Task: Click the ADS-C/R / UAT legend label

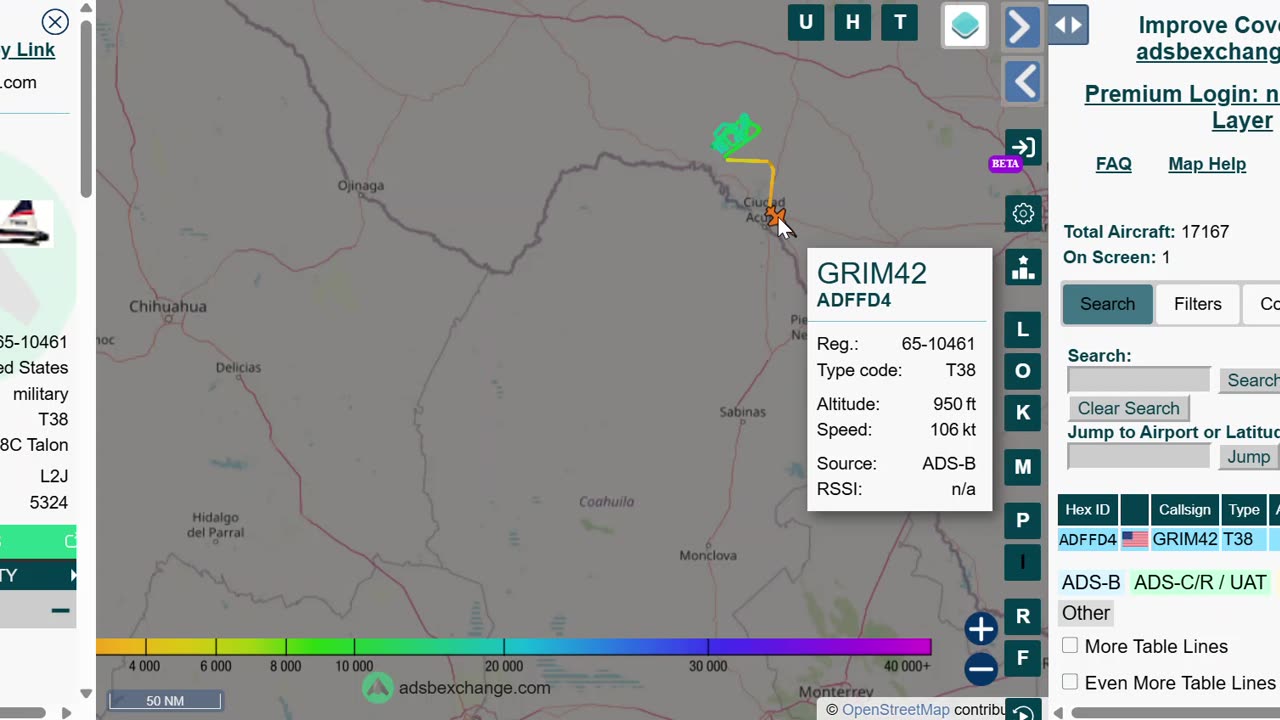Action: (1199, 582)
